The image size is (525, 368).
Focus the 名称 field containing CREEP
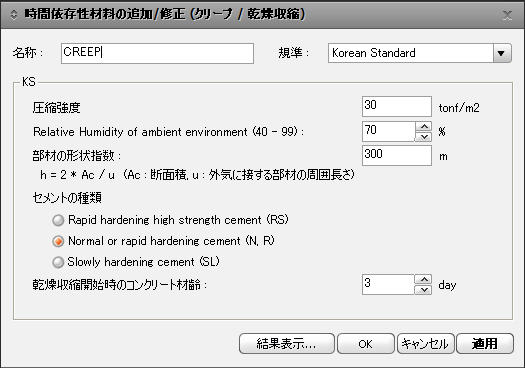pos(157,53)
